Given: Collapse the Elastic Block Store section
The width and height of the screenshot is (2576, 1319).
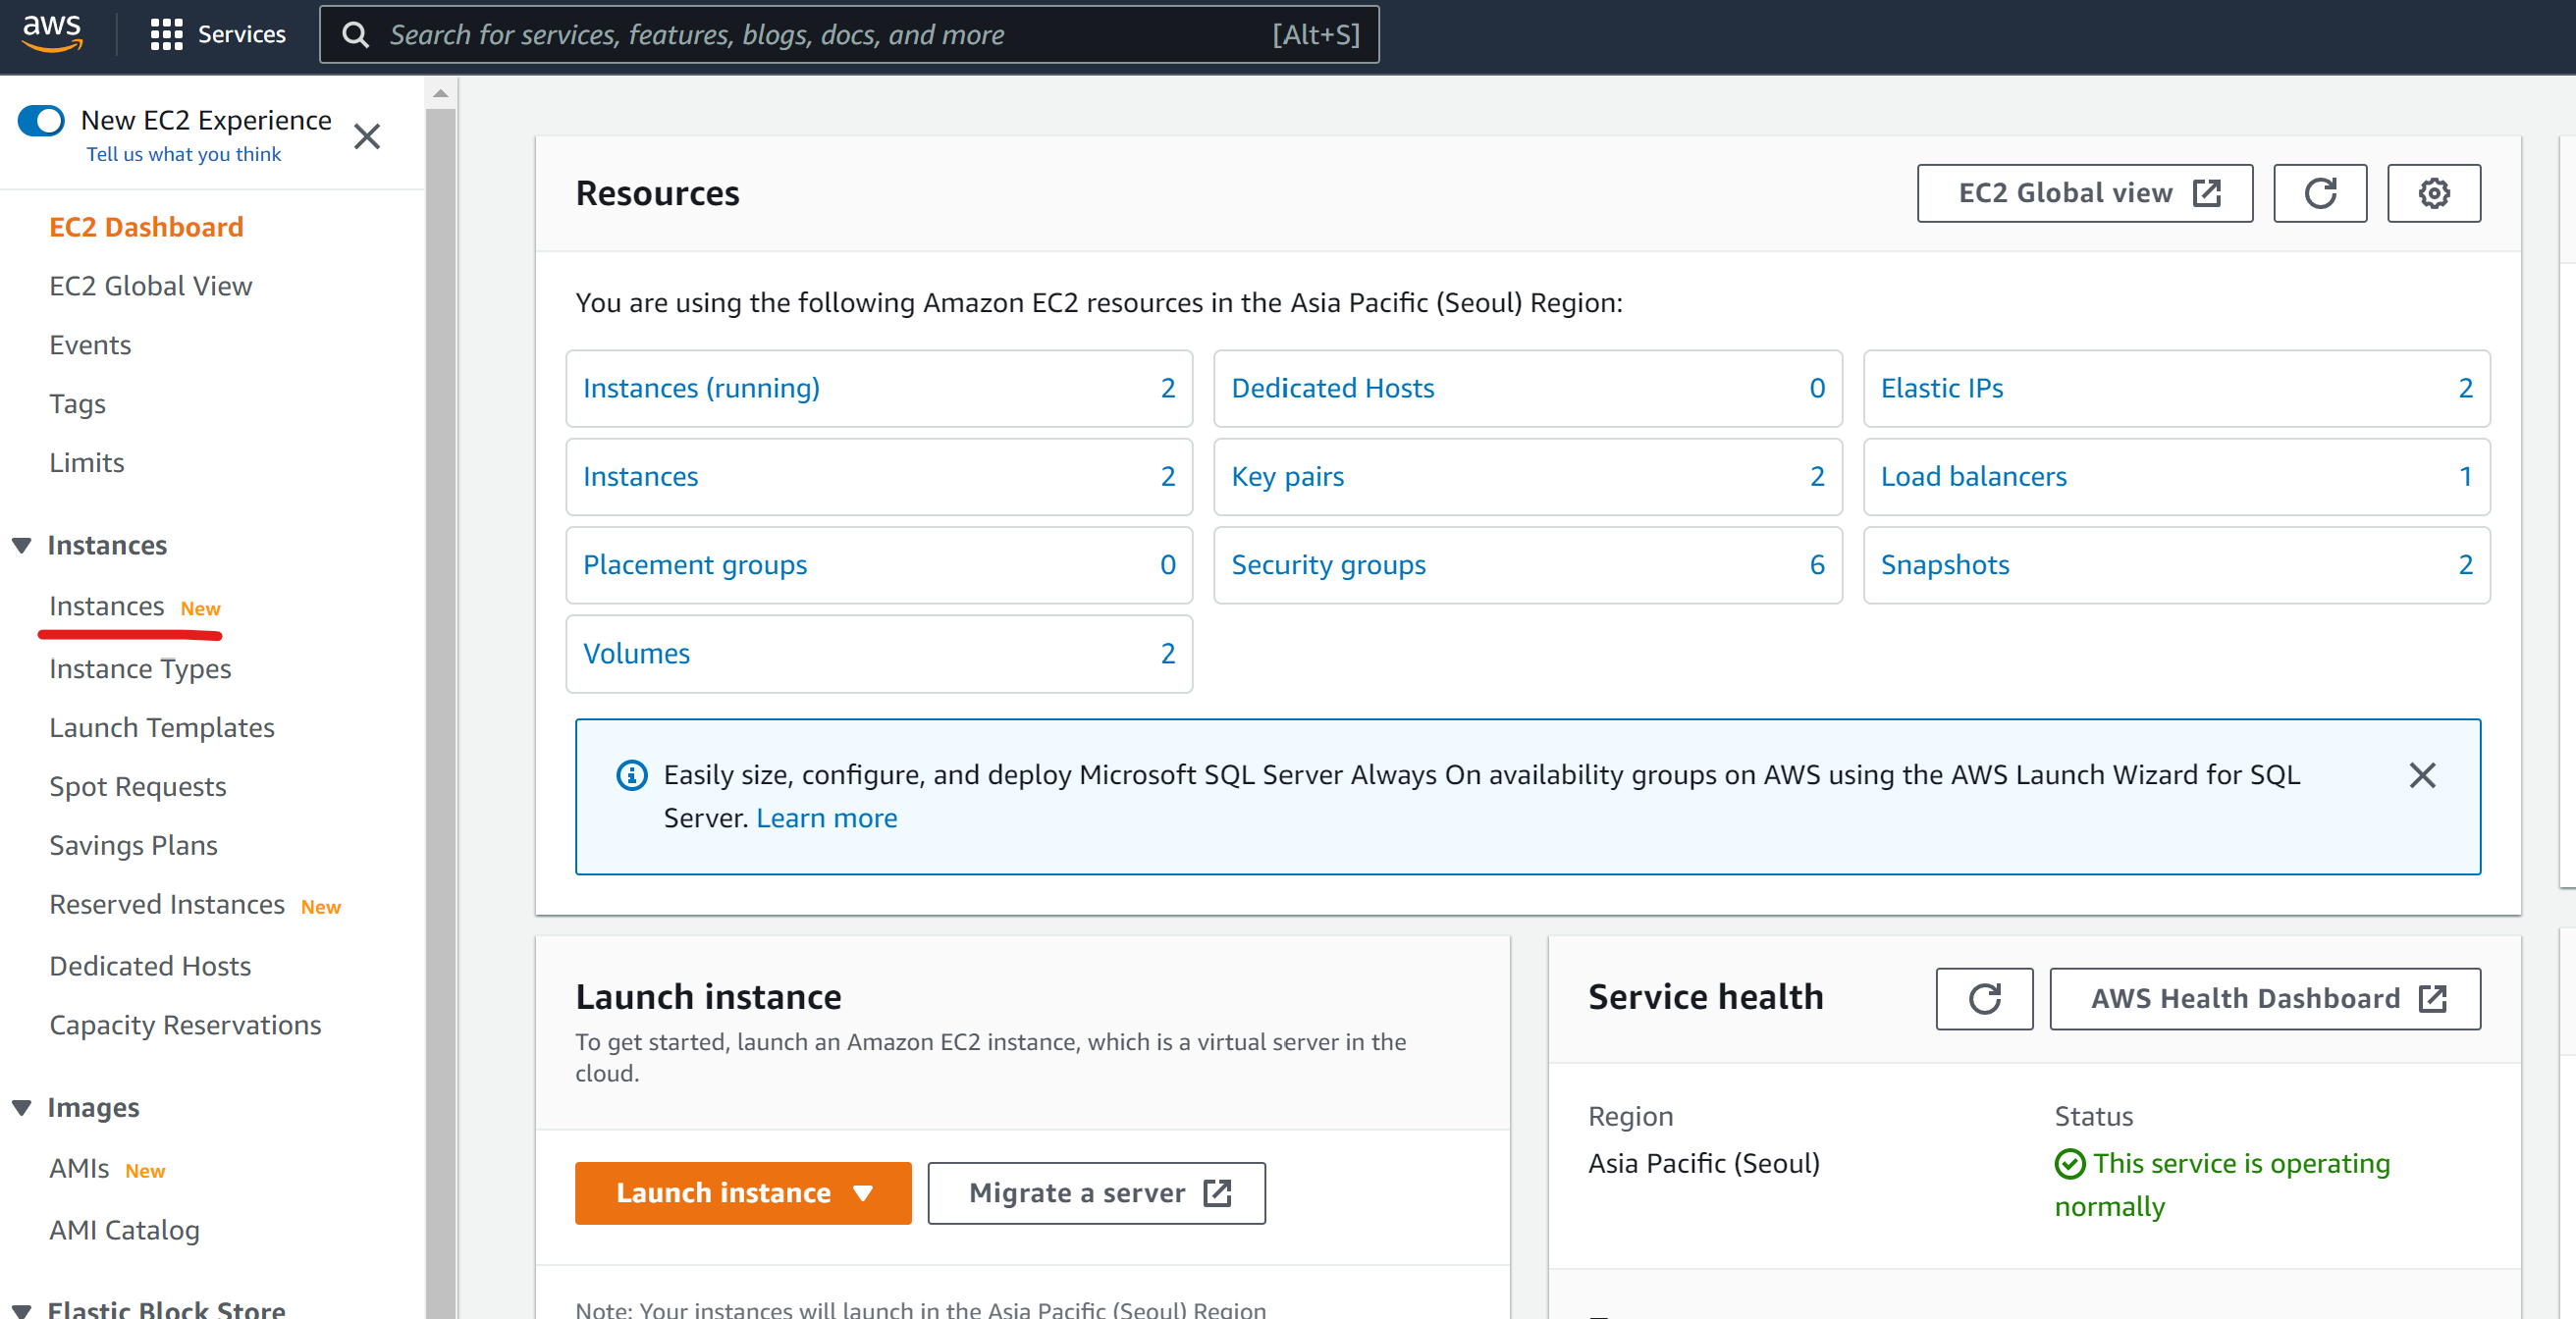Looking at the screenshot, I should [22, 1310].
